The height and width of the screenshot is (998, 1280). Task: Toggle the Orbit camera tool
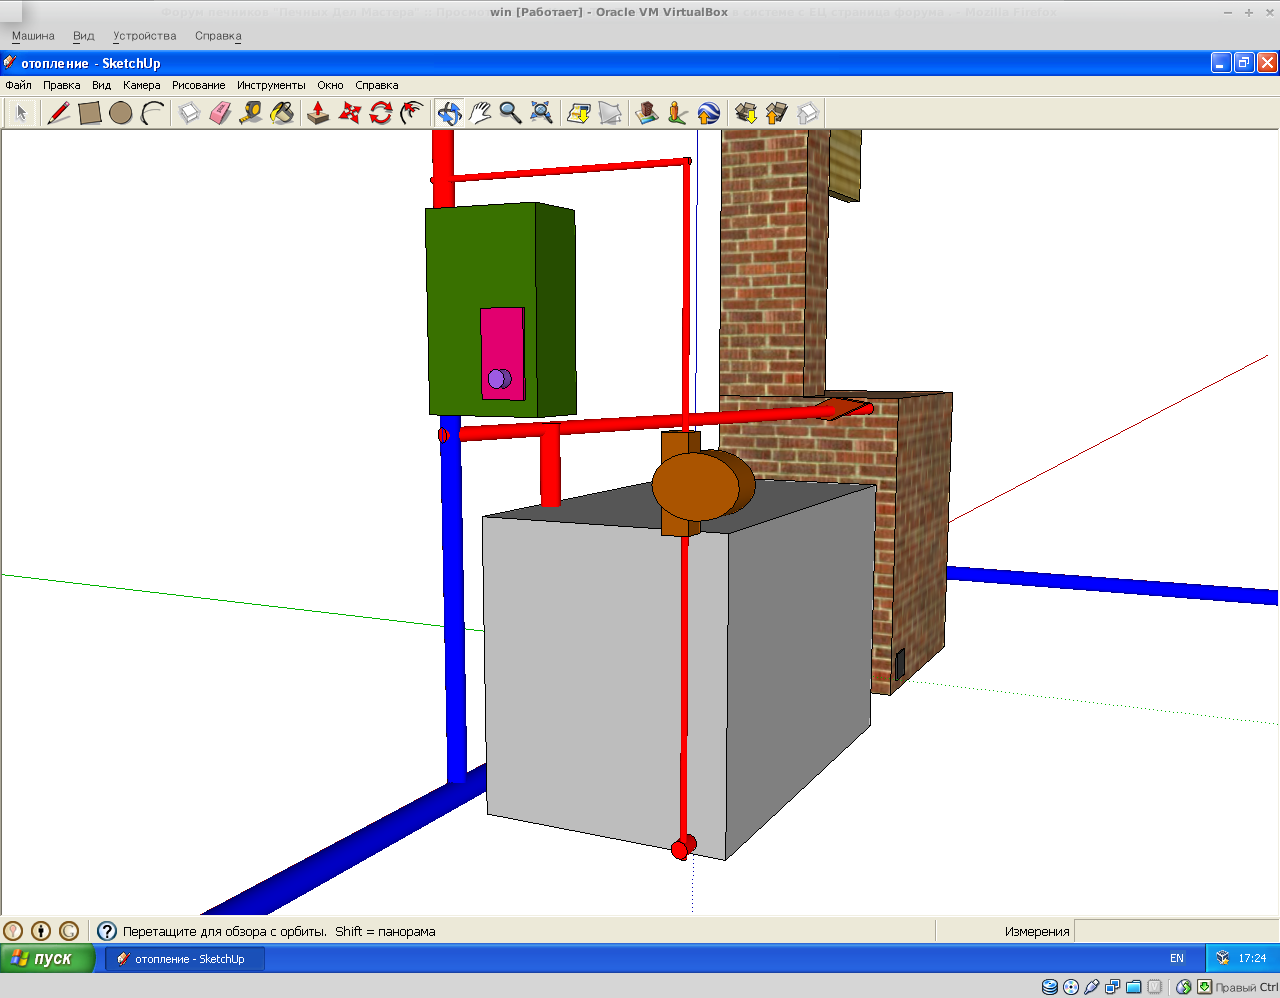coord(449,113)
